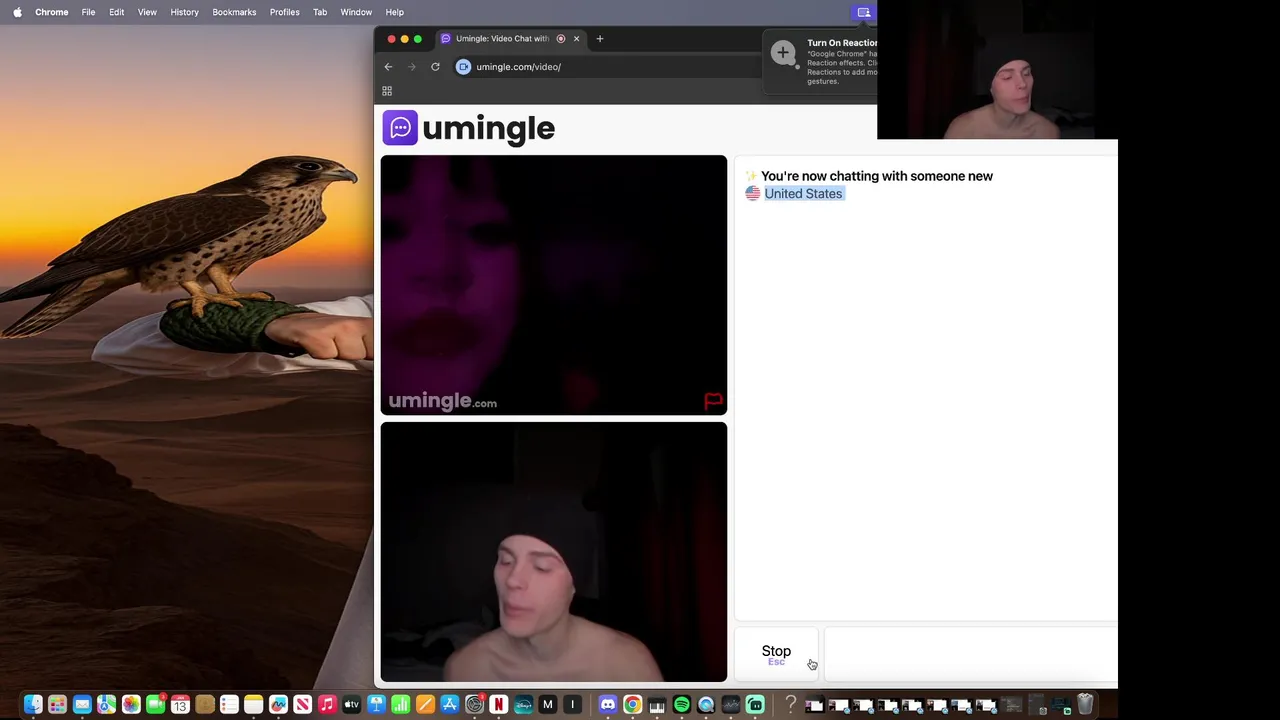The image size is (1280, 720).
Task: Open the Bookmarks menu
Action: coord(234,12)
